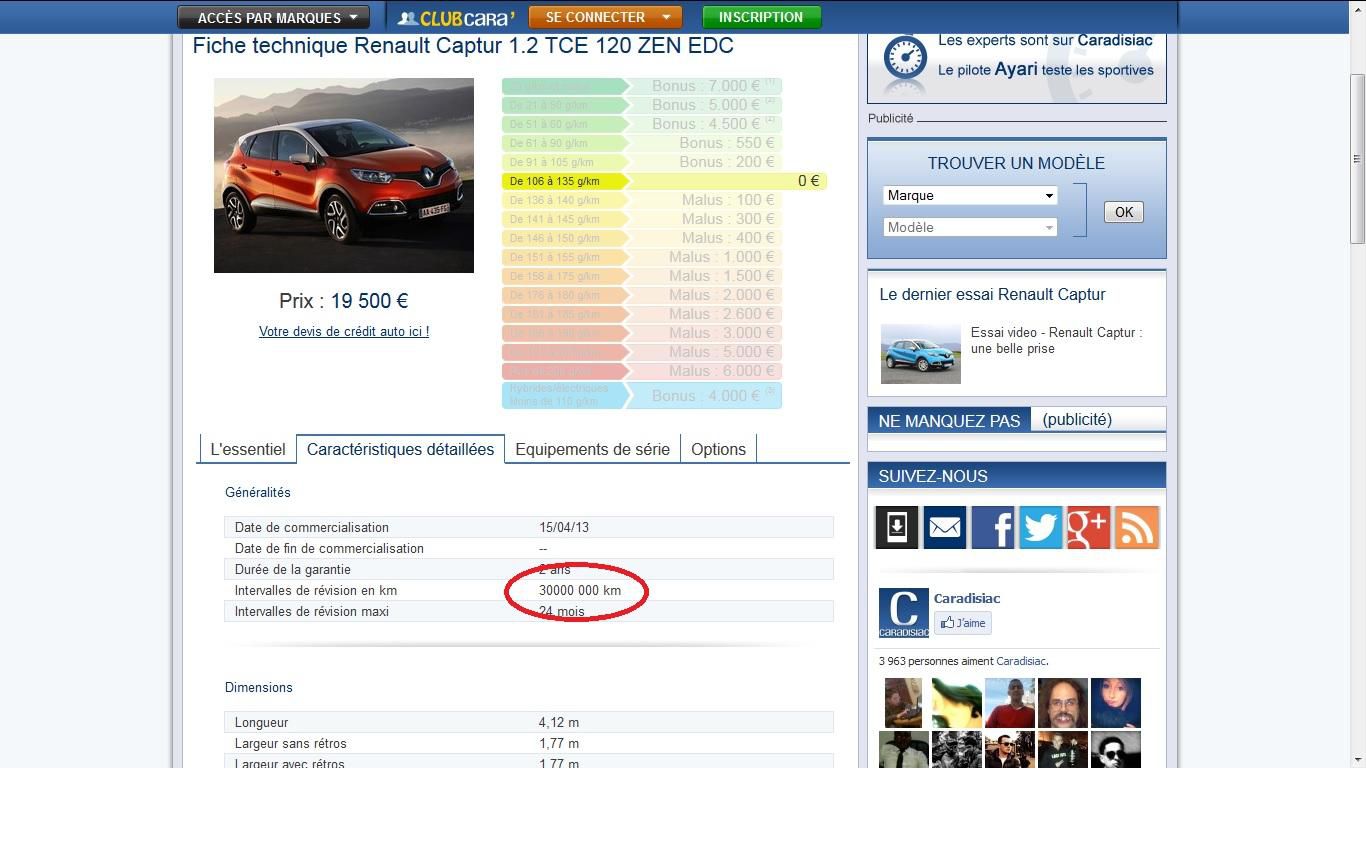The height and width of the screenshot is (855, 1366).
Task: Click the Le pilote Ayari teste les sportives text
Action: click(1046, 70)
